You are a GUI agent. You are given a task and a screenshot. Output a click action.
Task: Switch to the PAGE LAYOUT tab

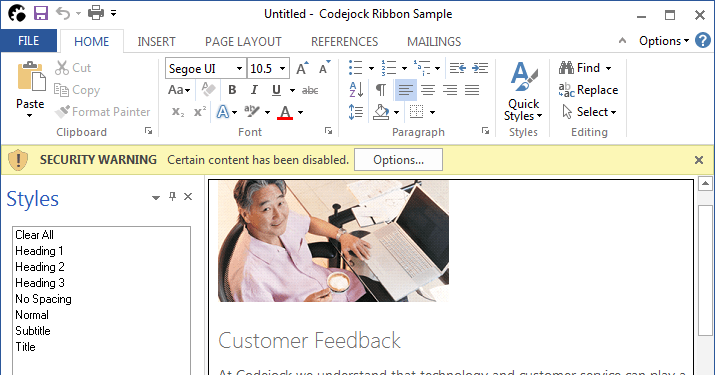243,42
